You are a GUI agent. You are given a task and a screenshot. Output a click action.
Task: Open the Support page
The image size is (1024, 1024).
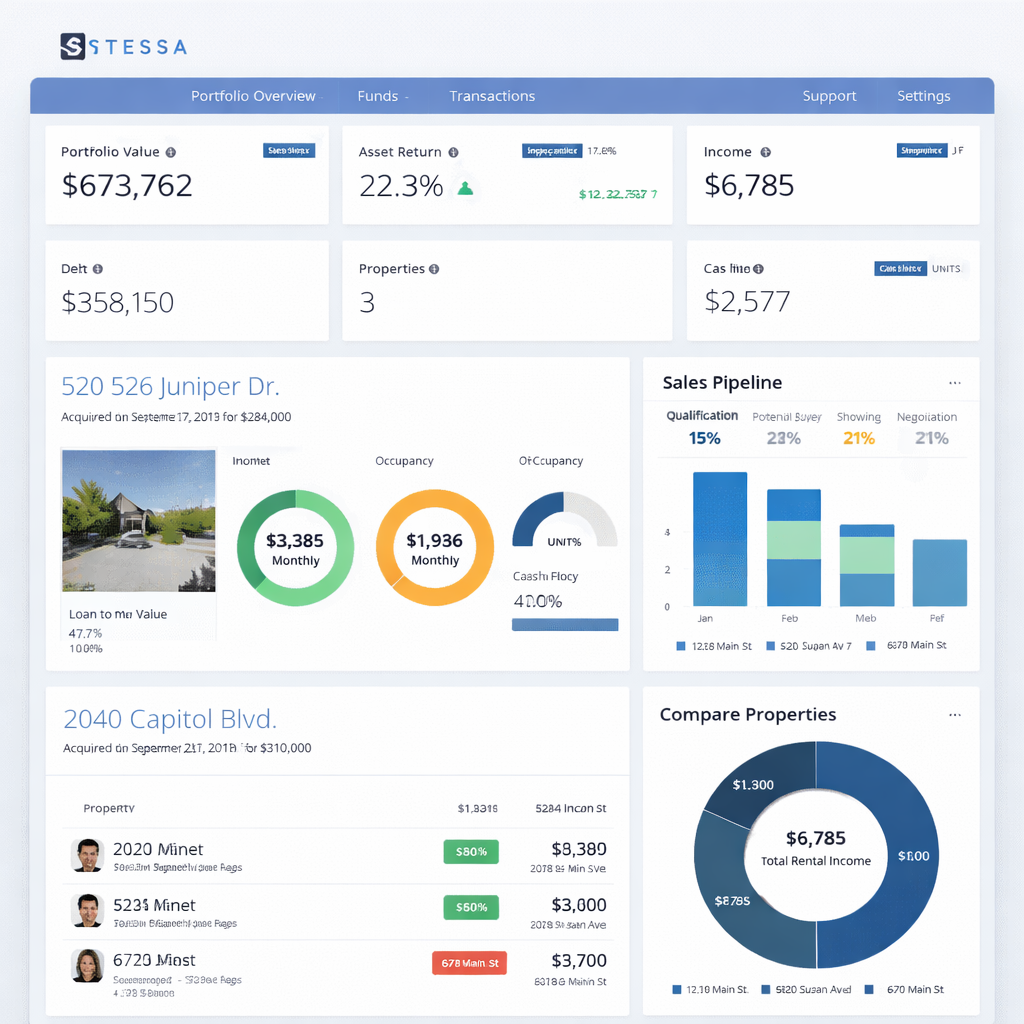click(829, 96)
